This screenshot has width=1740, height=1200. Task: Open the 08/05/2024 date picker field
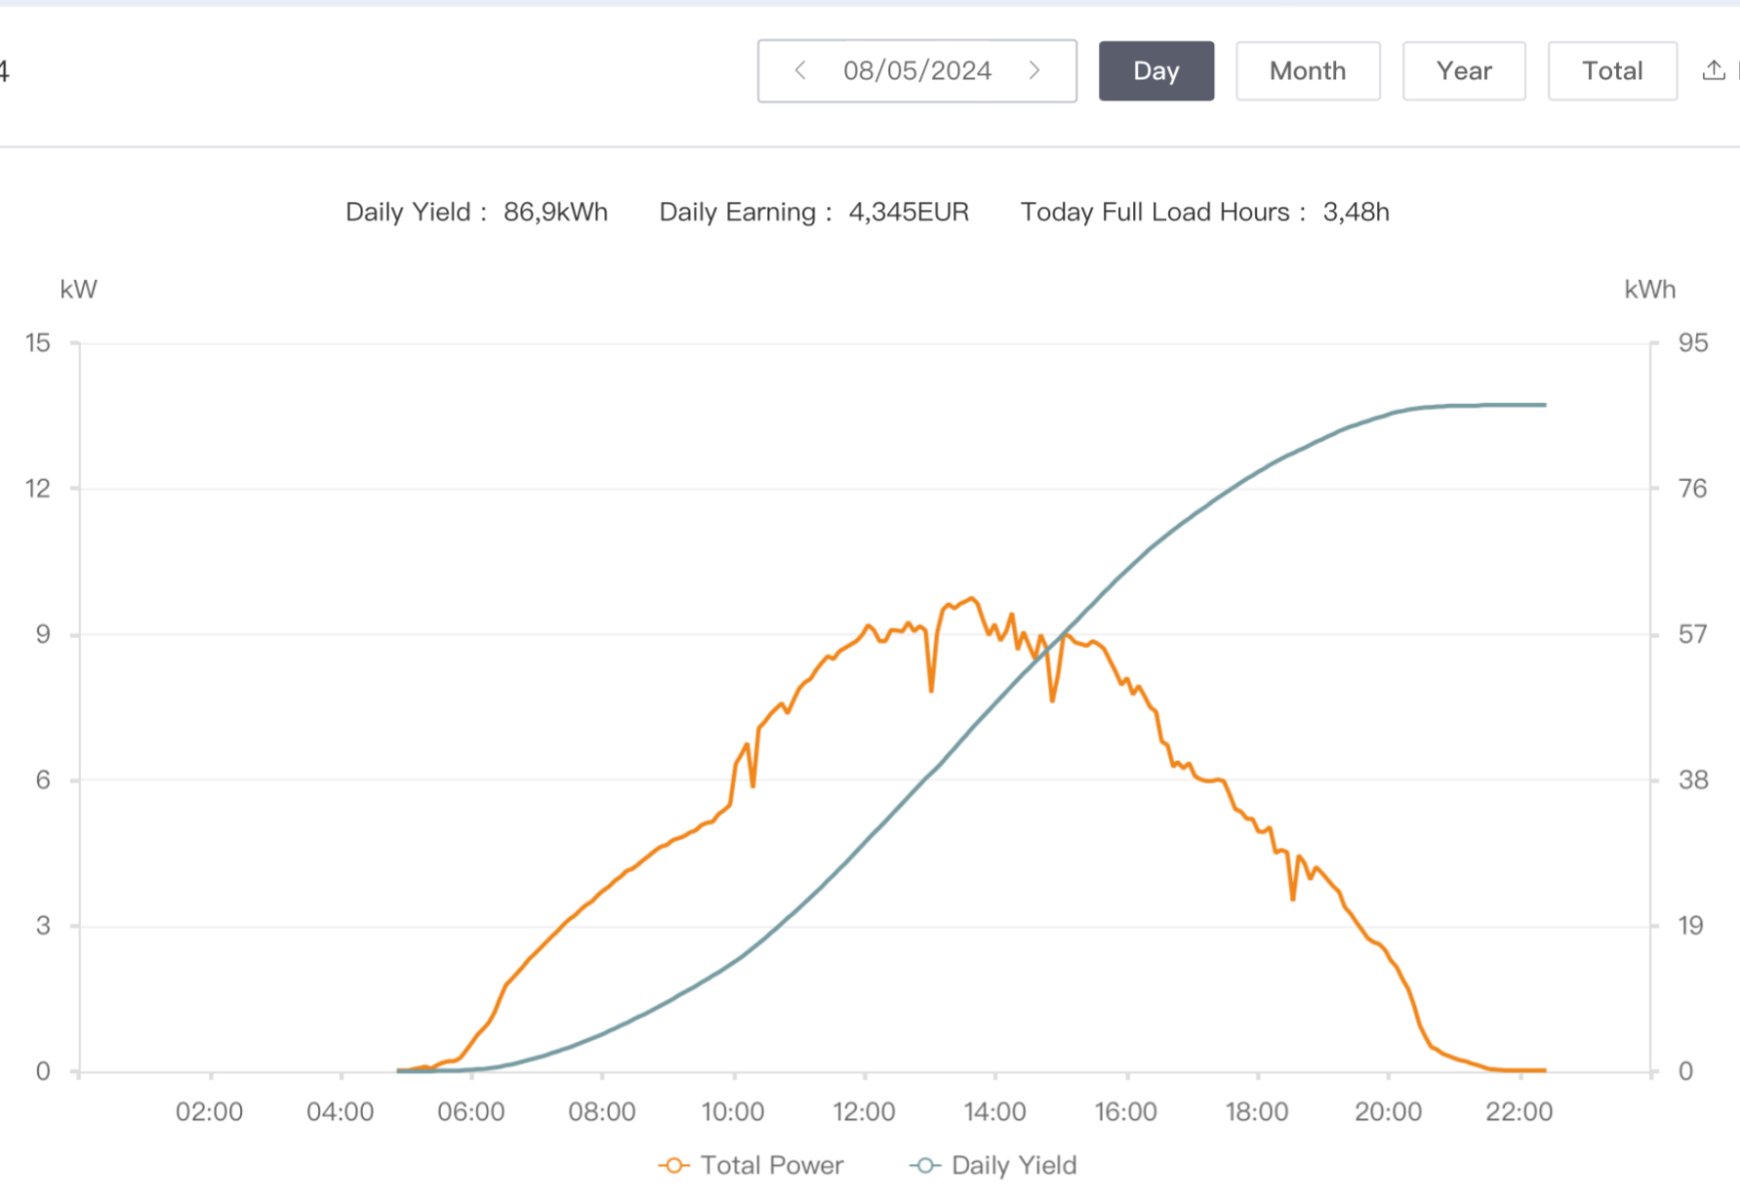click(917, 71)
